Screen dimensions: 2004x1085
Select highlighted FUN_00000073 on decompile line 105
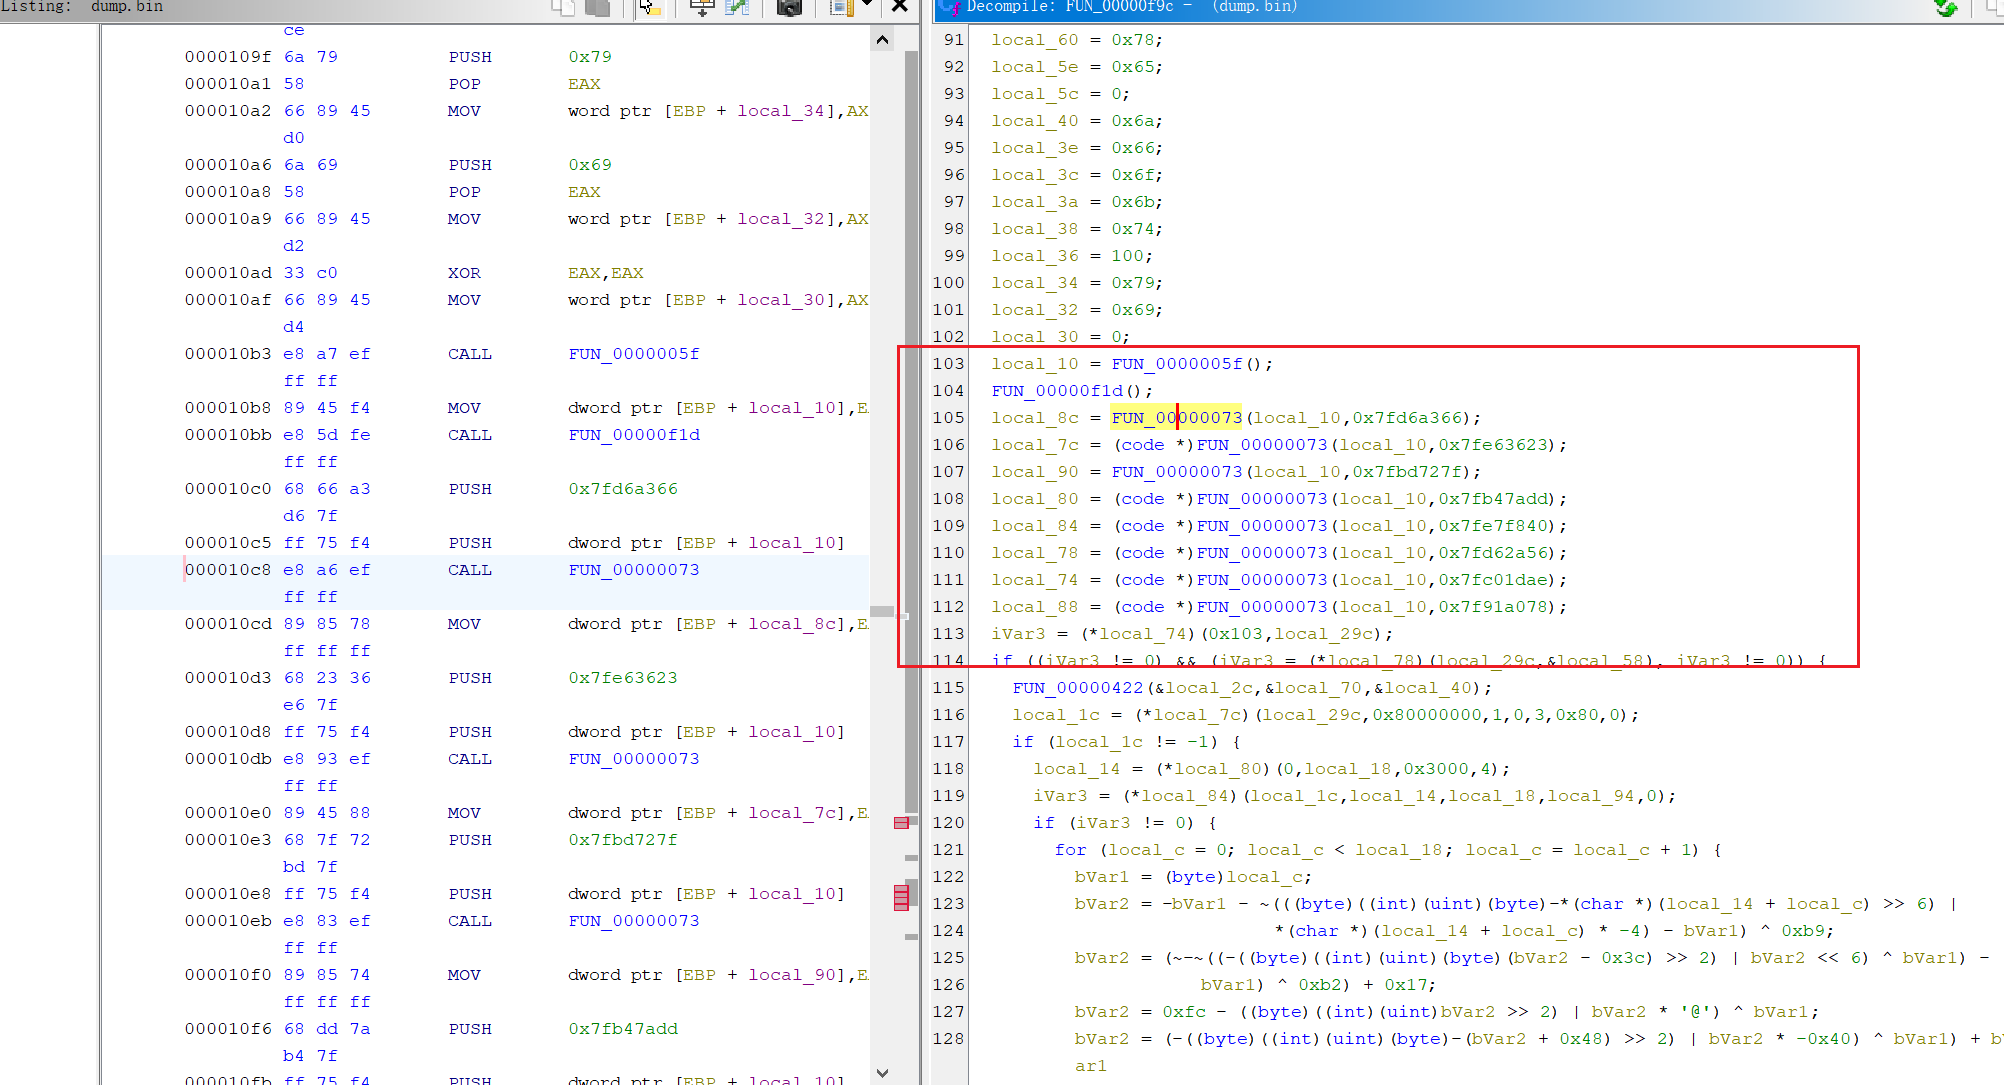[x=1176, y=418]
